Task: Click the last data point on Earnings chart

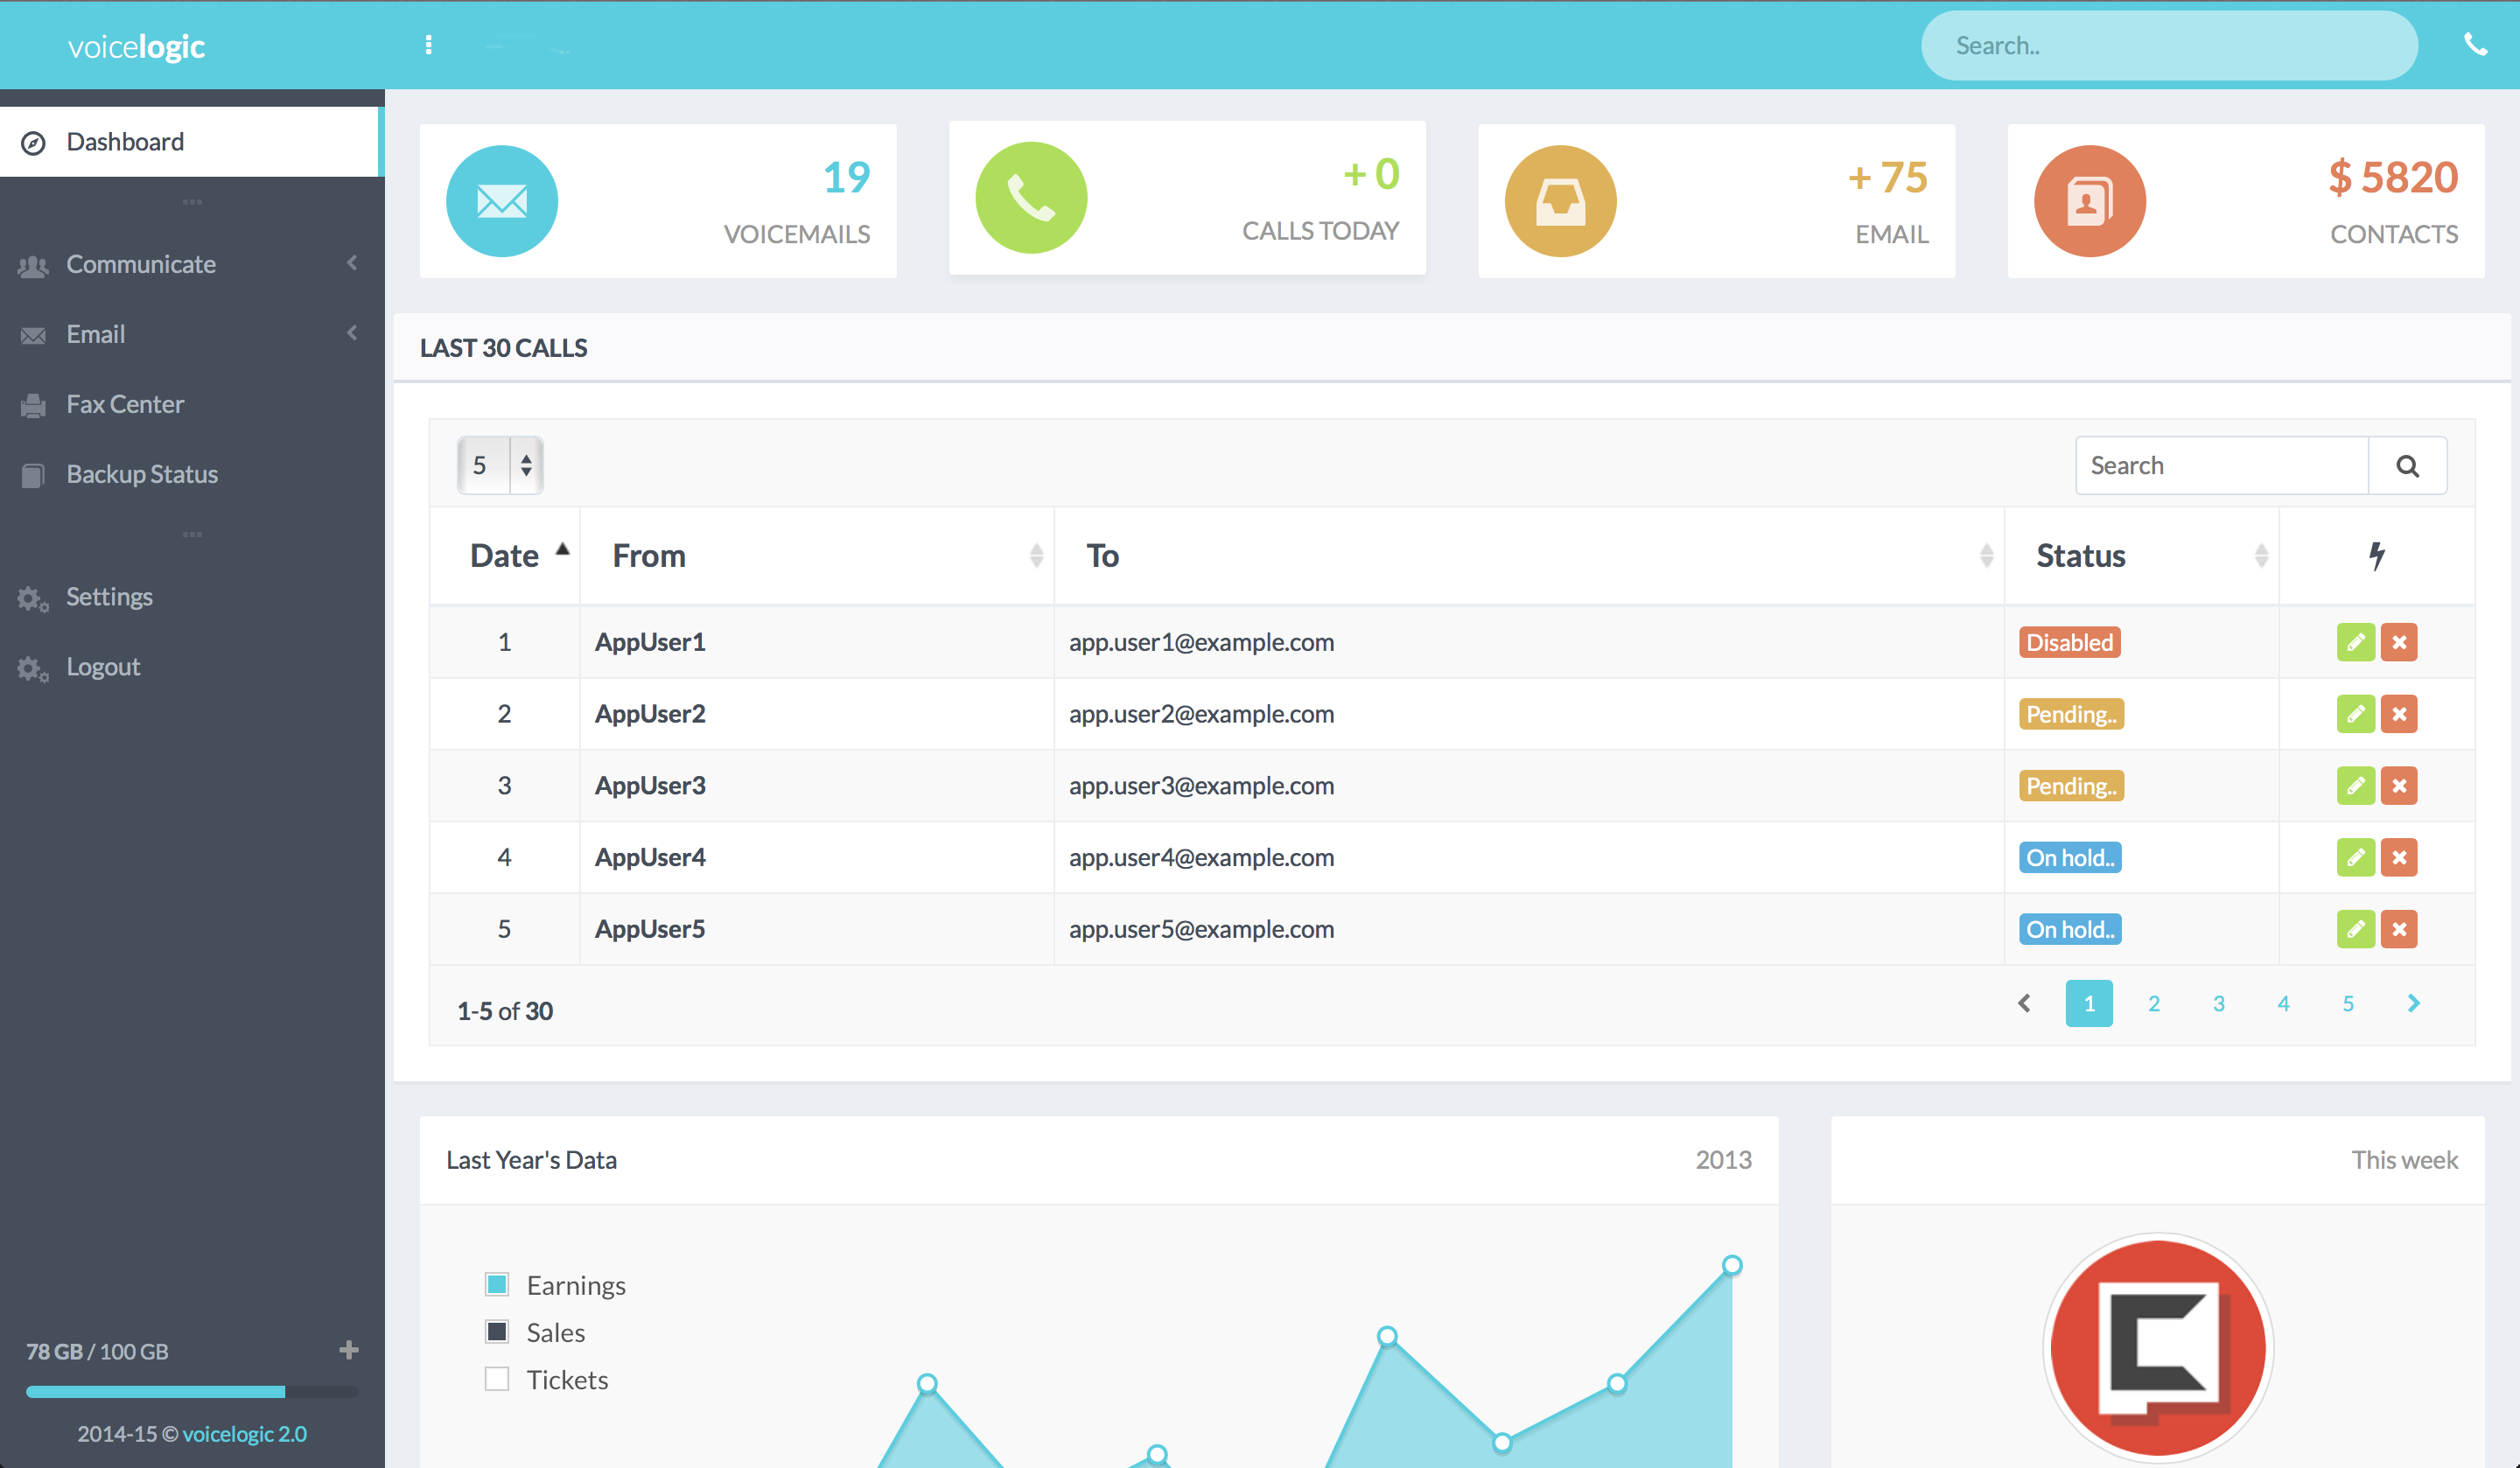Action: coord(1732,1265)
